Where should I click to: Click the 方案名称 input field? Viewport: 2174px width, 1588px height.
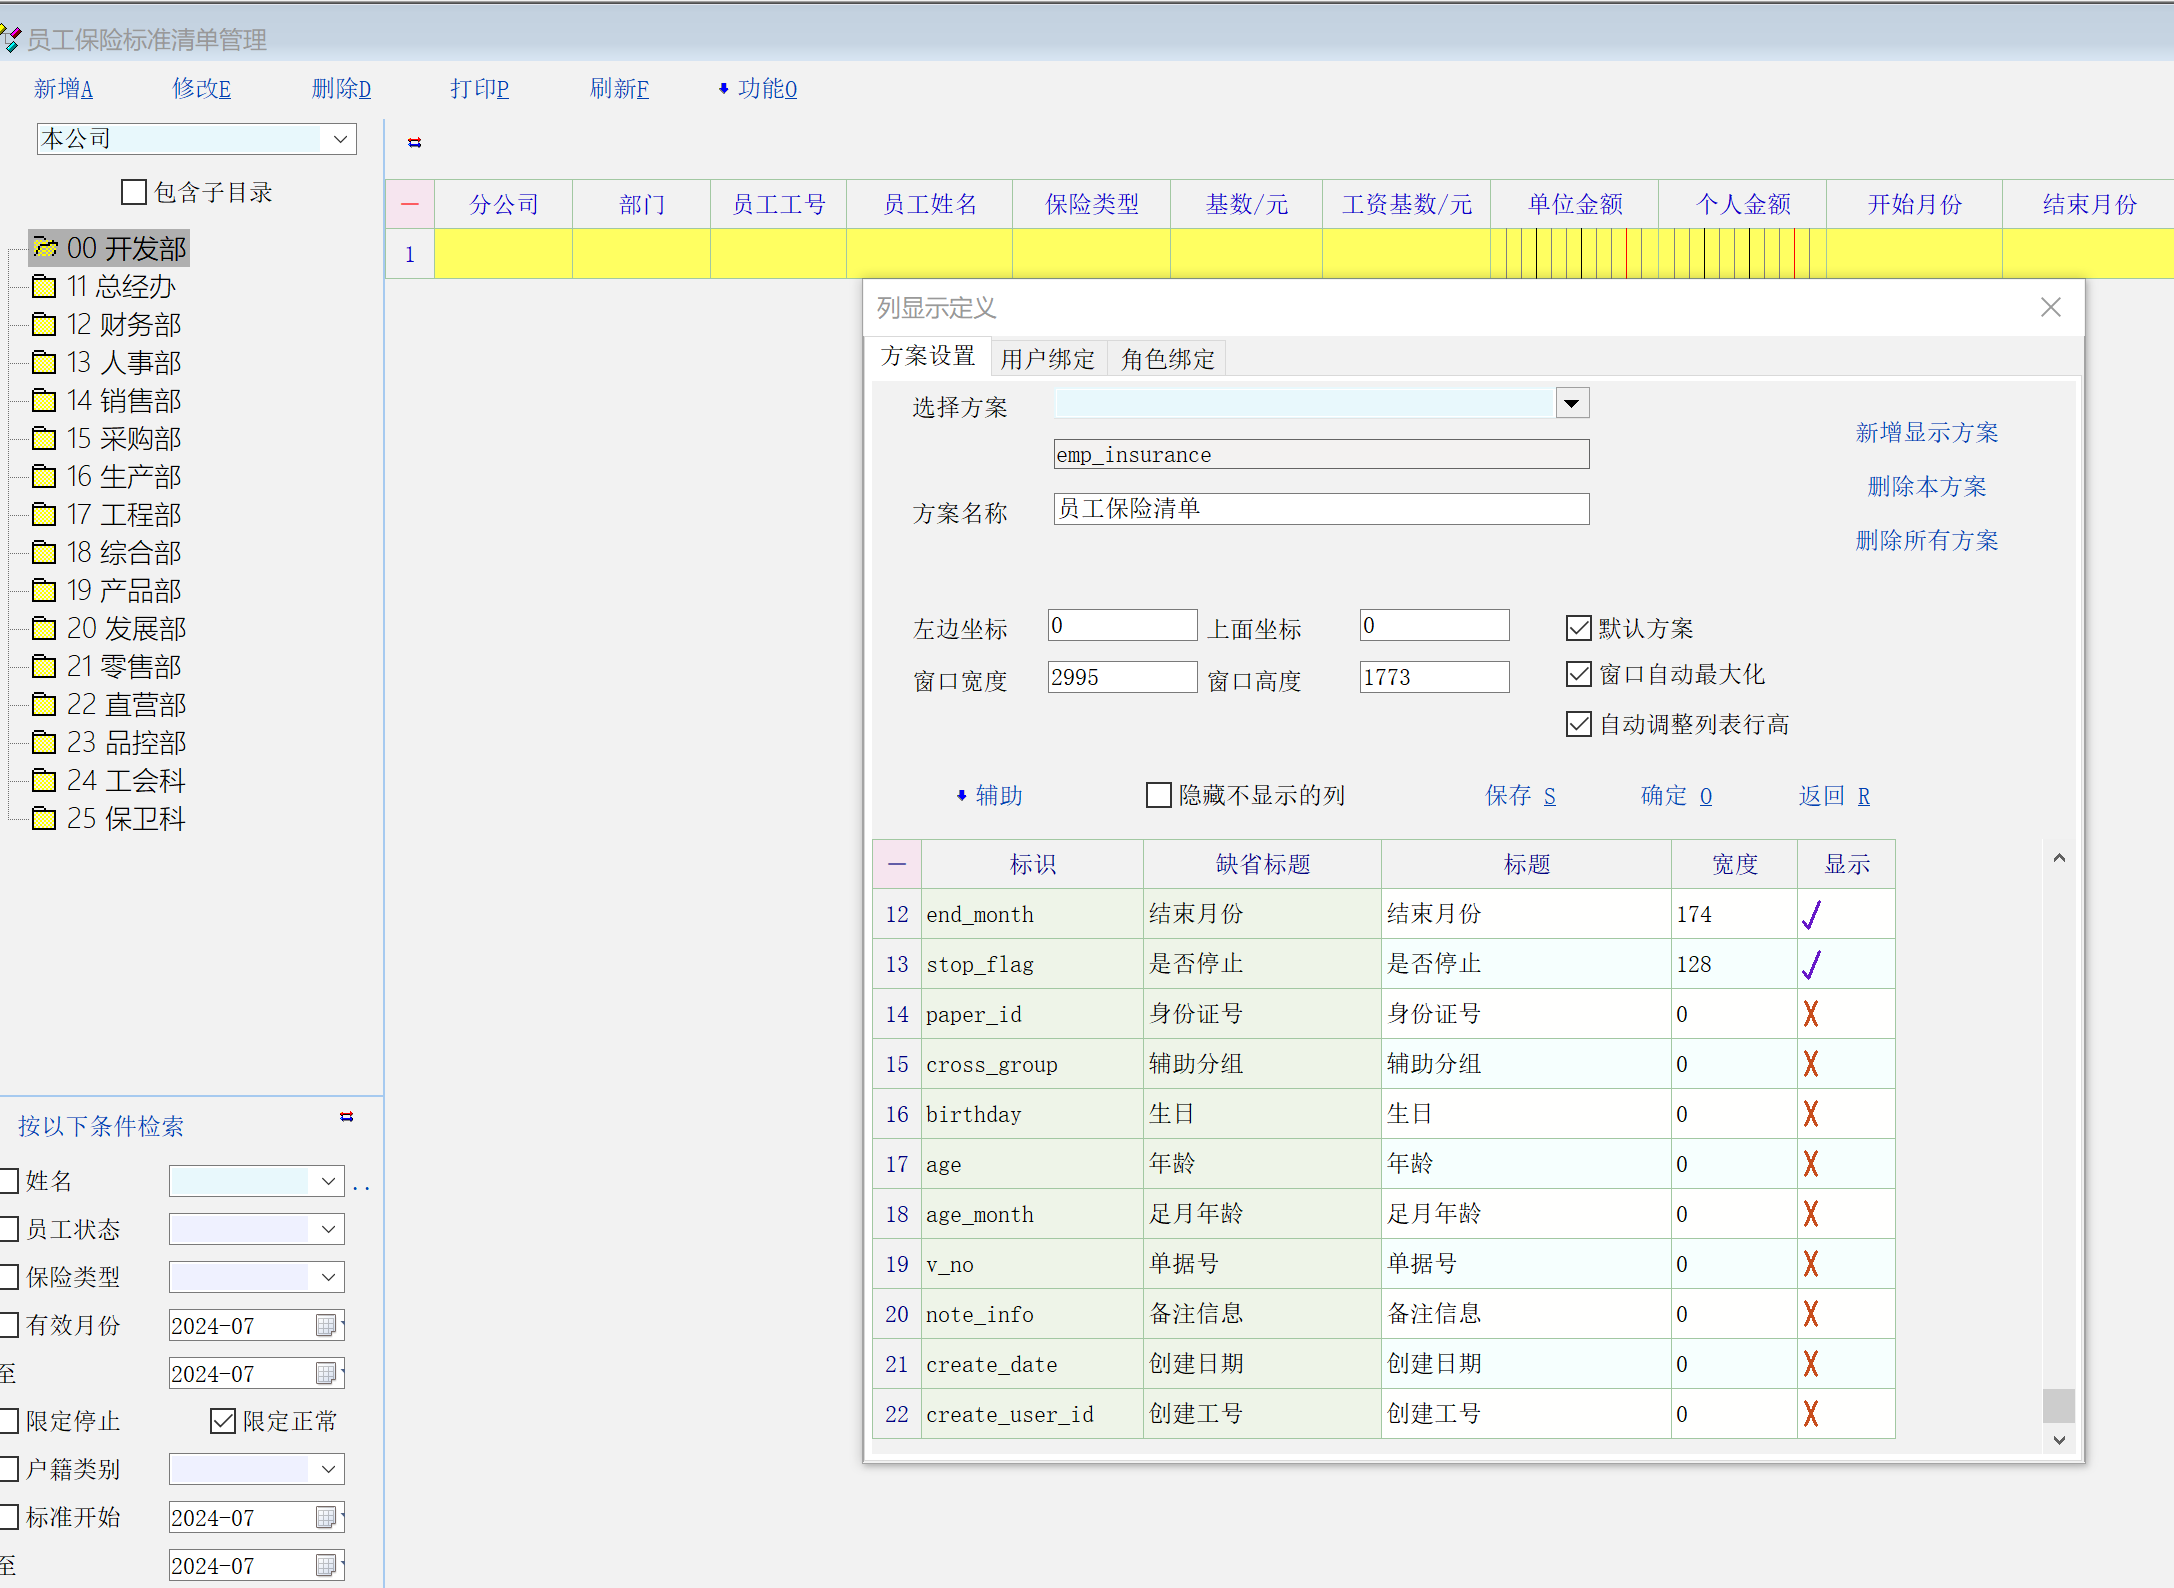(x=1320, y=508)
